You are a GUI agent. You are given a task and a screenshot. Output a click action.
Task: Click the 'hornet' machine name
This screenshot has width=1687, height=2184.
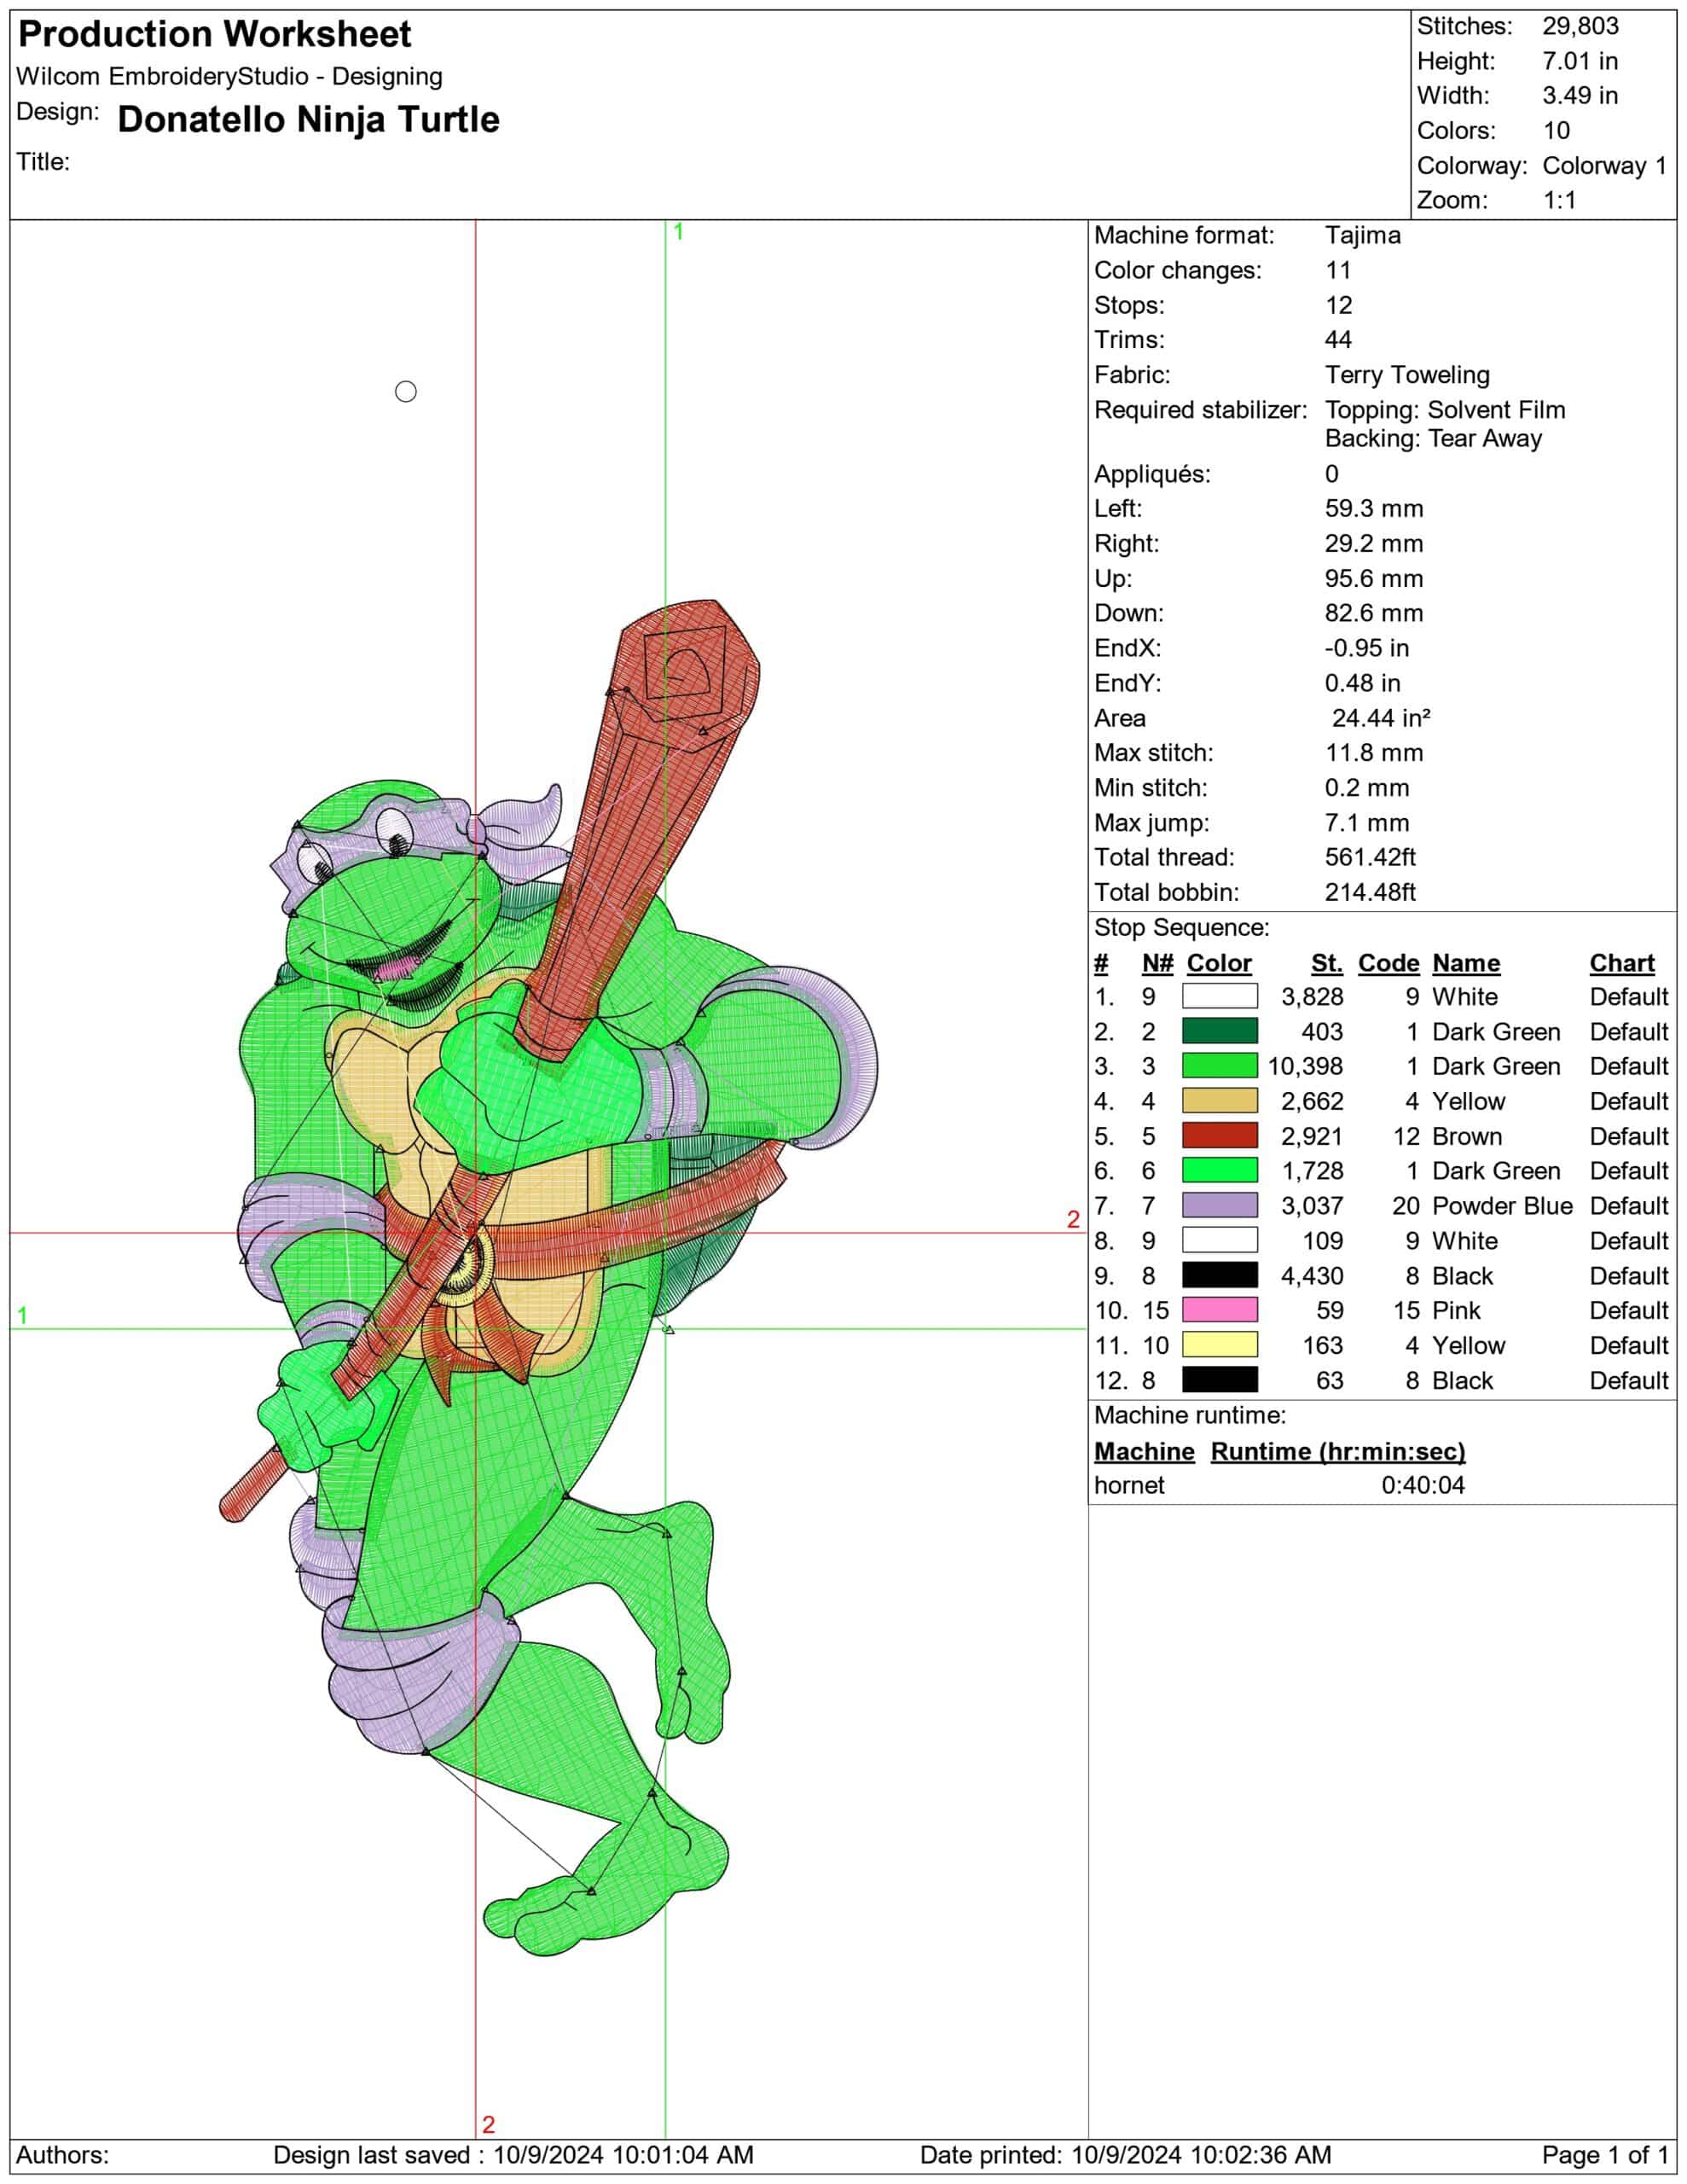[1129, 1485]
